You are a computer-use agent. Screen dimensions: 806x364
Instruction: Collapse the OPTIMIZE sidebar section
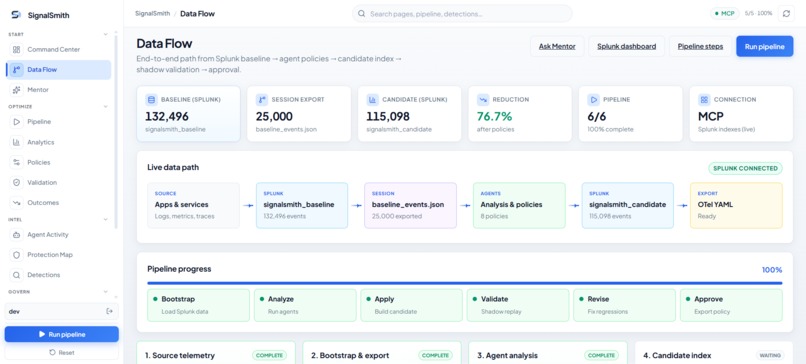click(105, 107)
